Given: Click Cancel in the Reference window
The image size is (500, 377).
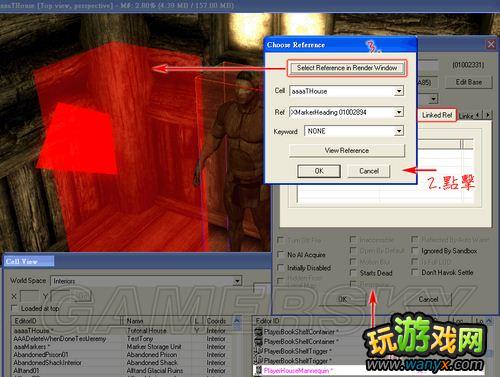Looking at the screenshot, I should [x=428, y=299].
